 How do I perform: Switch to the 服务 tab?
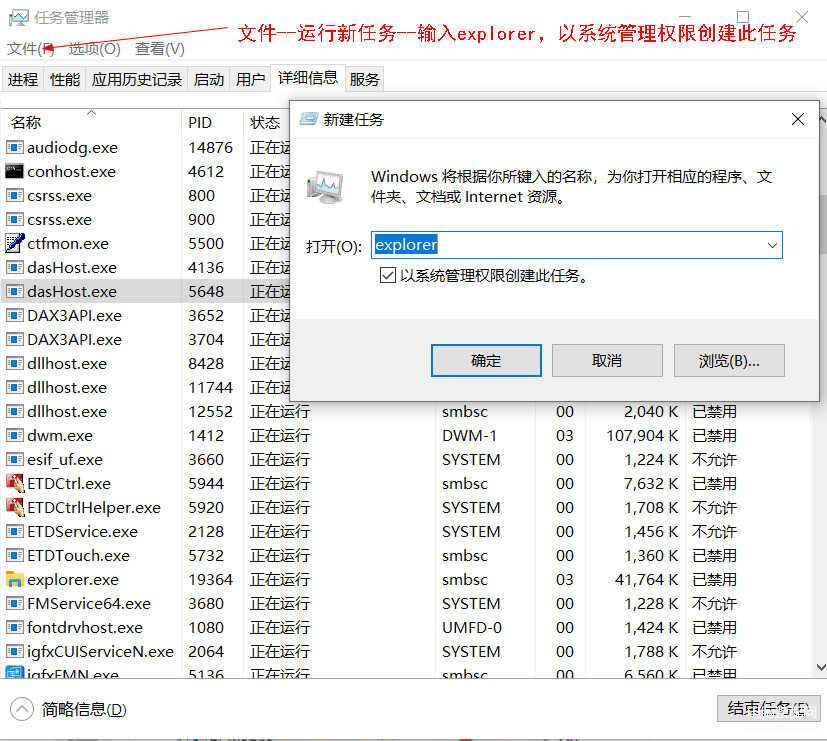click(x=364, y=80)
